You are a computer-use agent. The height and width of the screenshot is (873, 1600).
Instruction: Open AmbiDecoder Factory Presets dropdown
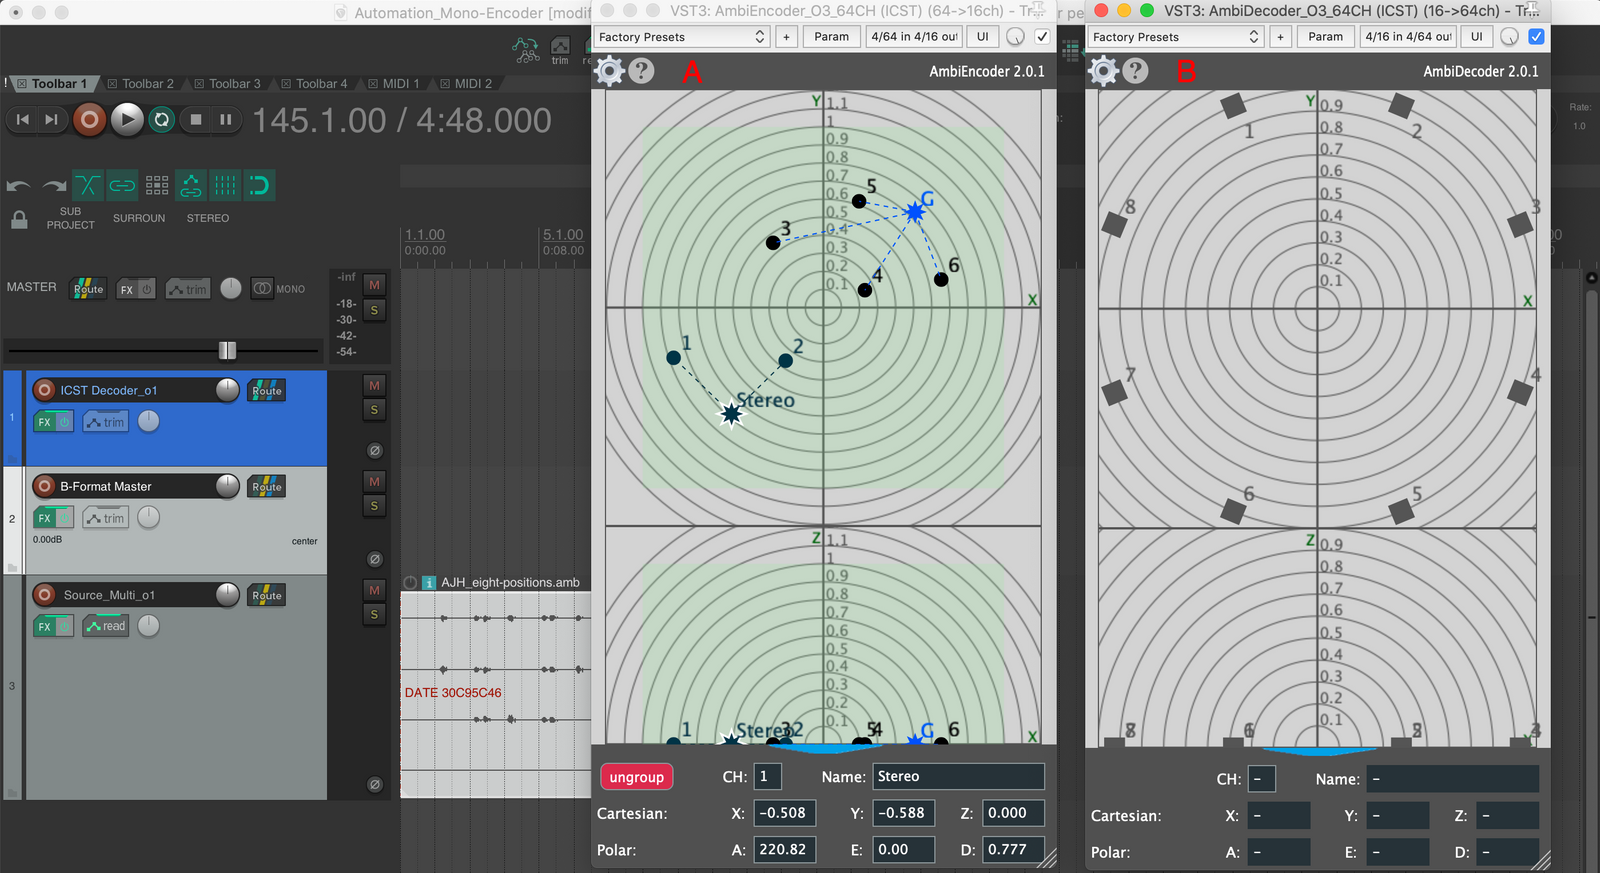tap(1176, 37)
